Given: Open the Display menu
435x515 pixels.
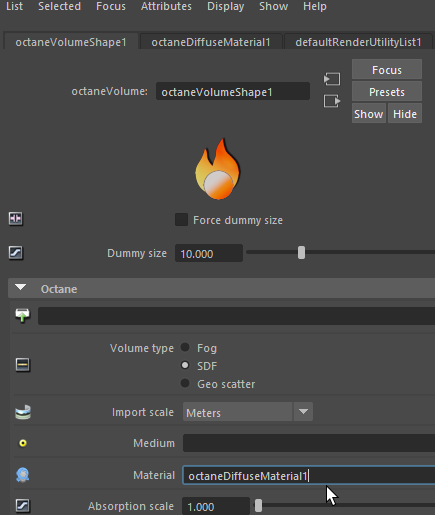Looking at the screenshot, I should [x=225, y=6].
